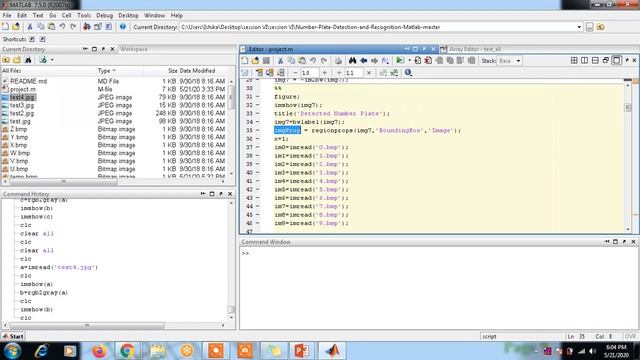This screenshot has width=640, height=360.
Task: Multiply cell value times button
Action: click(x=369, y=73)
